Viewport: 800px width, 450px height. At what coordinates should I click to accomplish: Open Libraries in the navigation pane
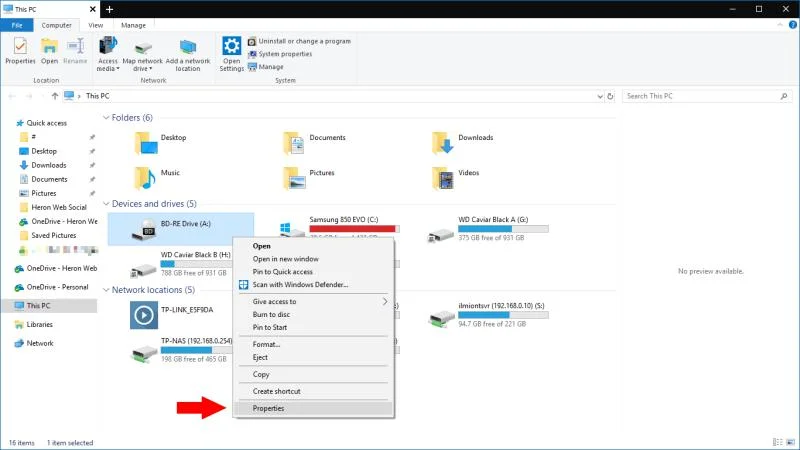[x=39, y=324]
